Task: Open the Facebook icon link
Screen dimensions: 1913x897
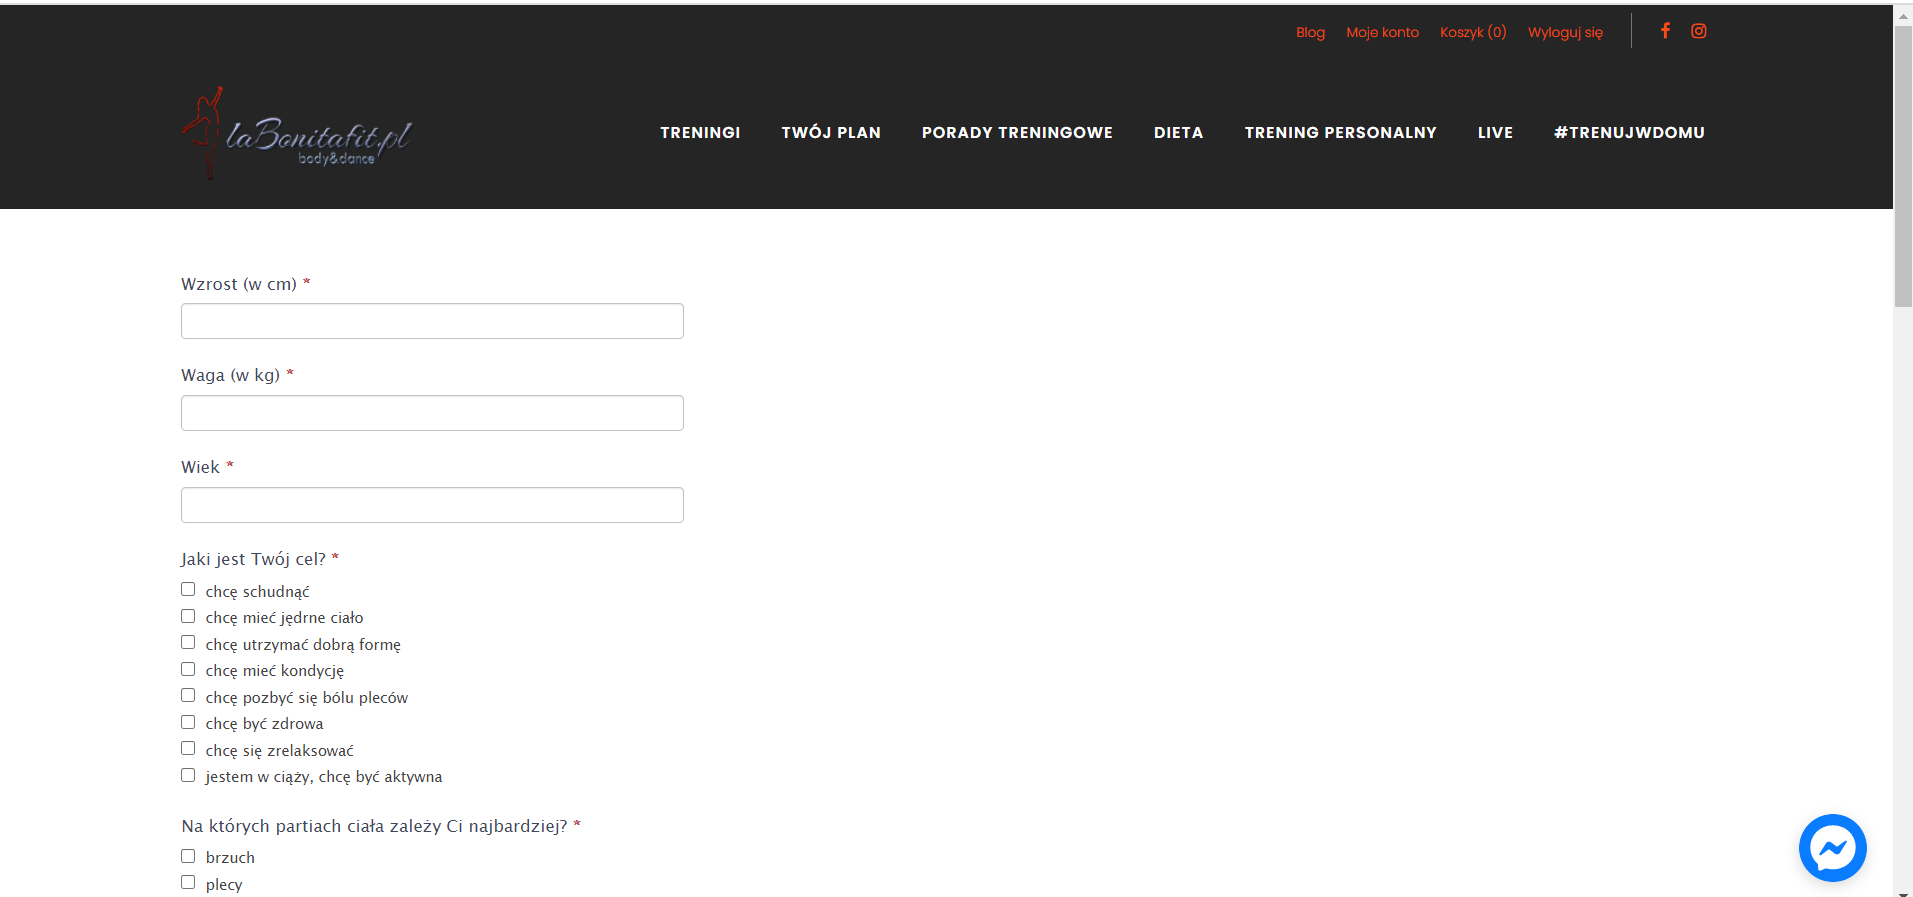Action: coord(1665,31)
